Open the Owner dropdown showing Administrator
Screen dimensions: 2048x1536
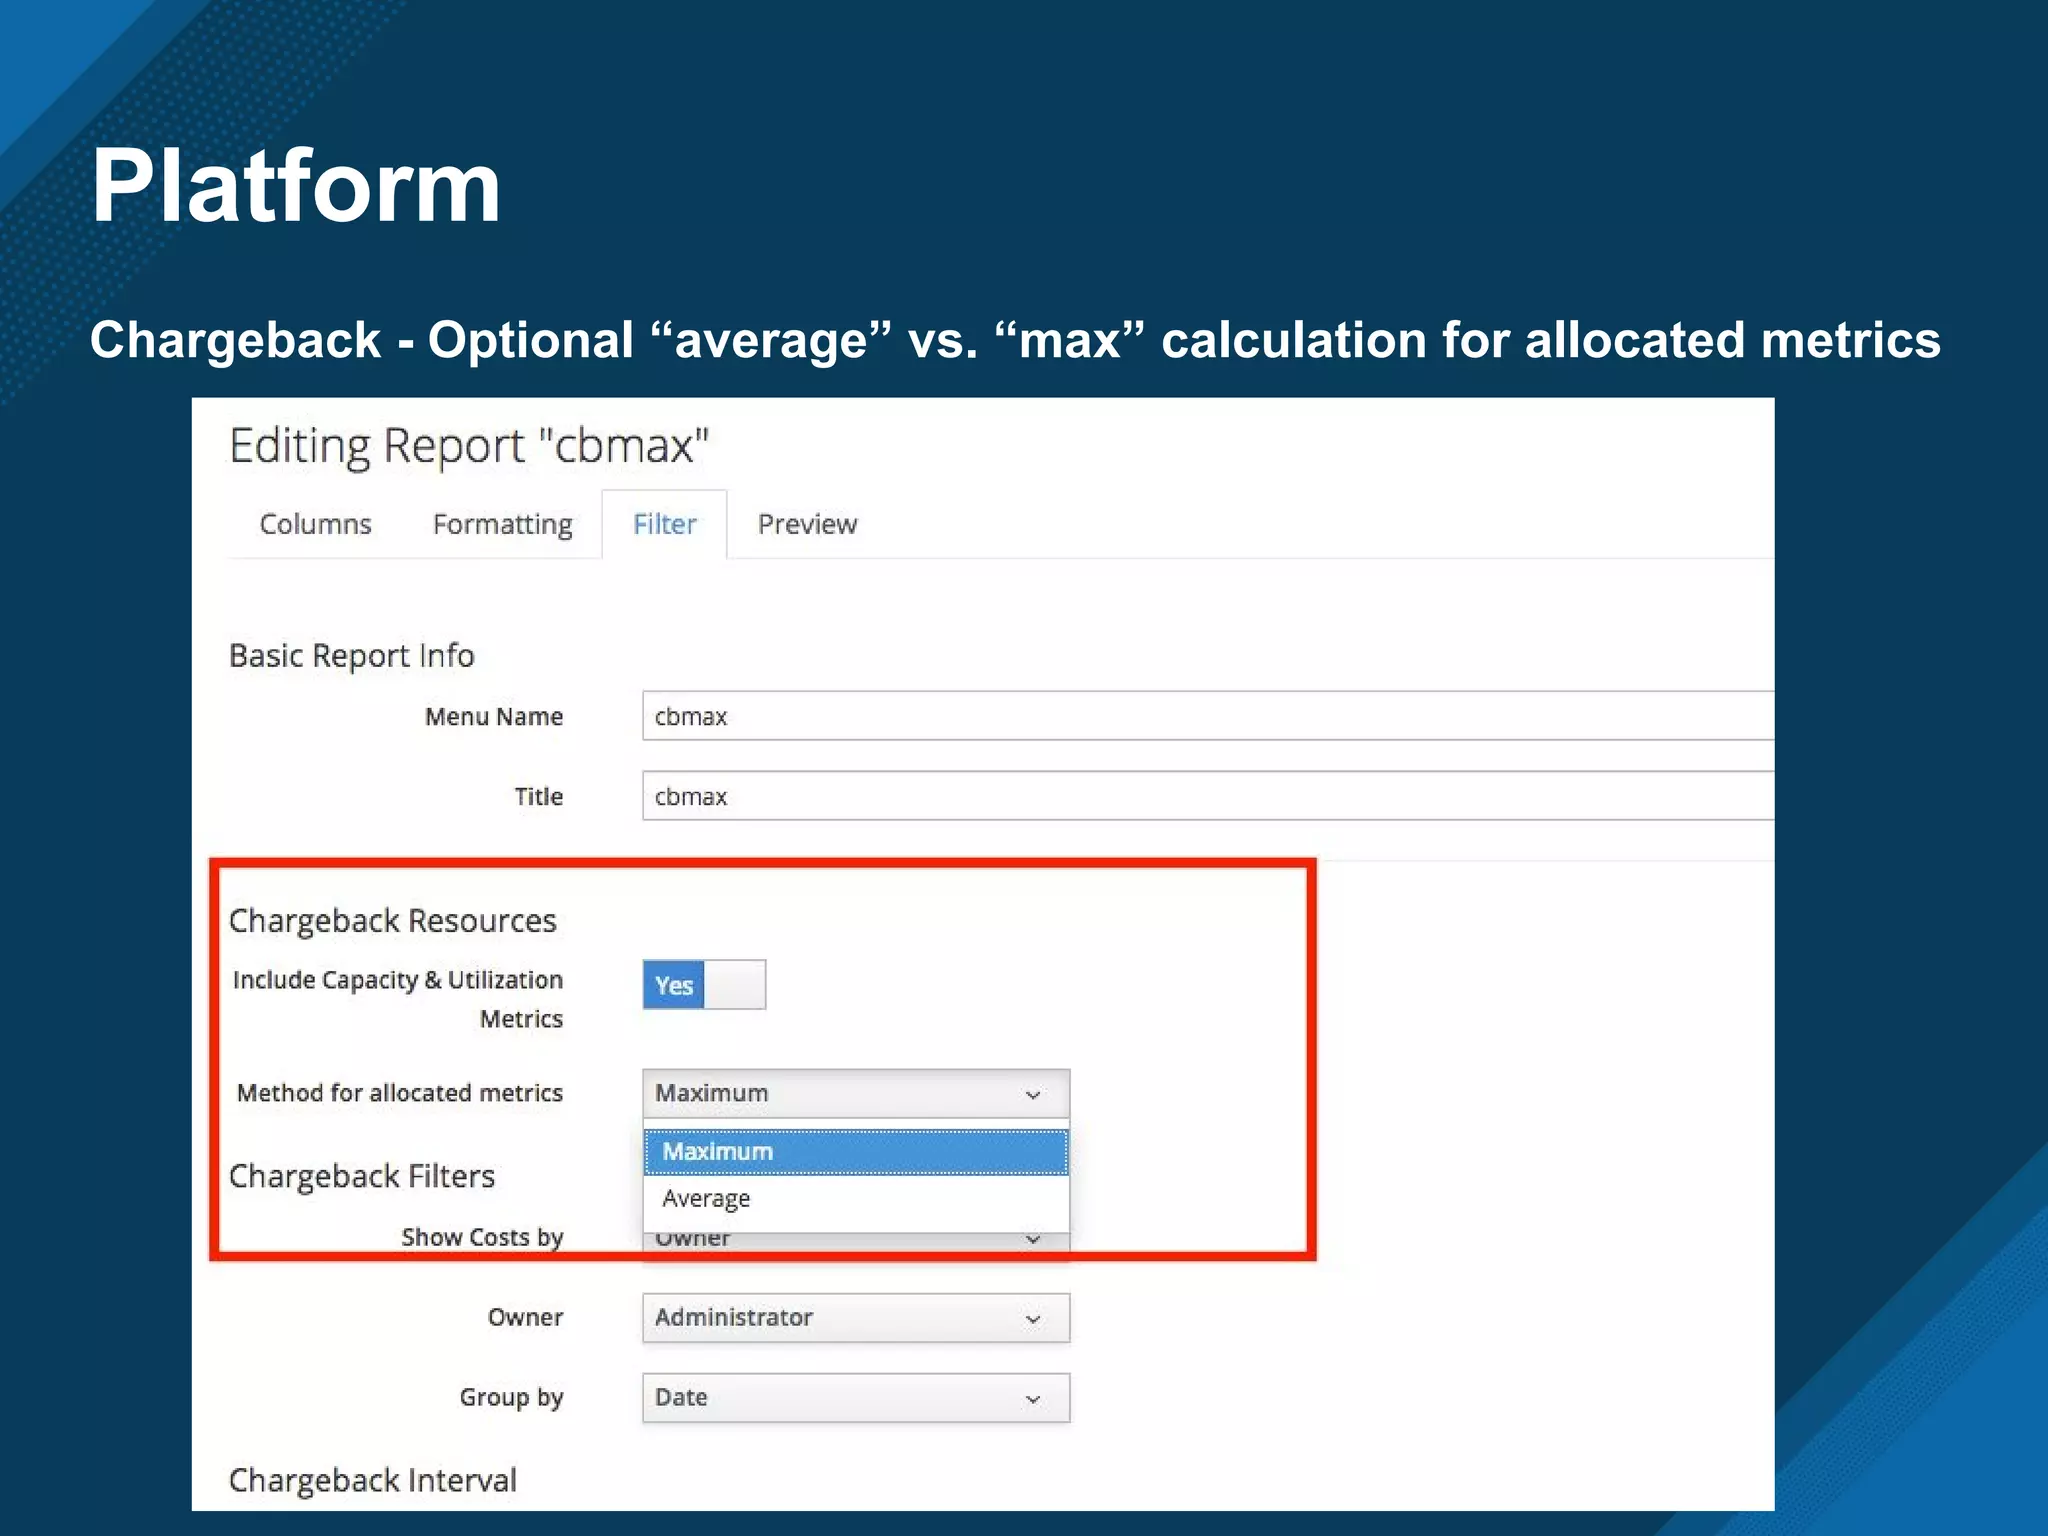[x=856, y=1317]
